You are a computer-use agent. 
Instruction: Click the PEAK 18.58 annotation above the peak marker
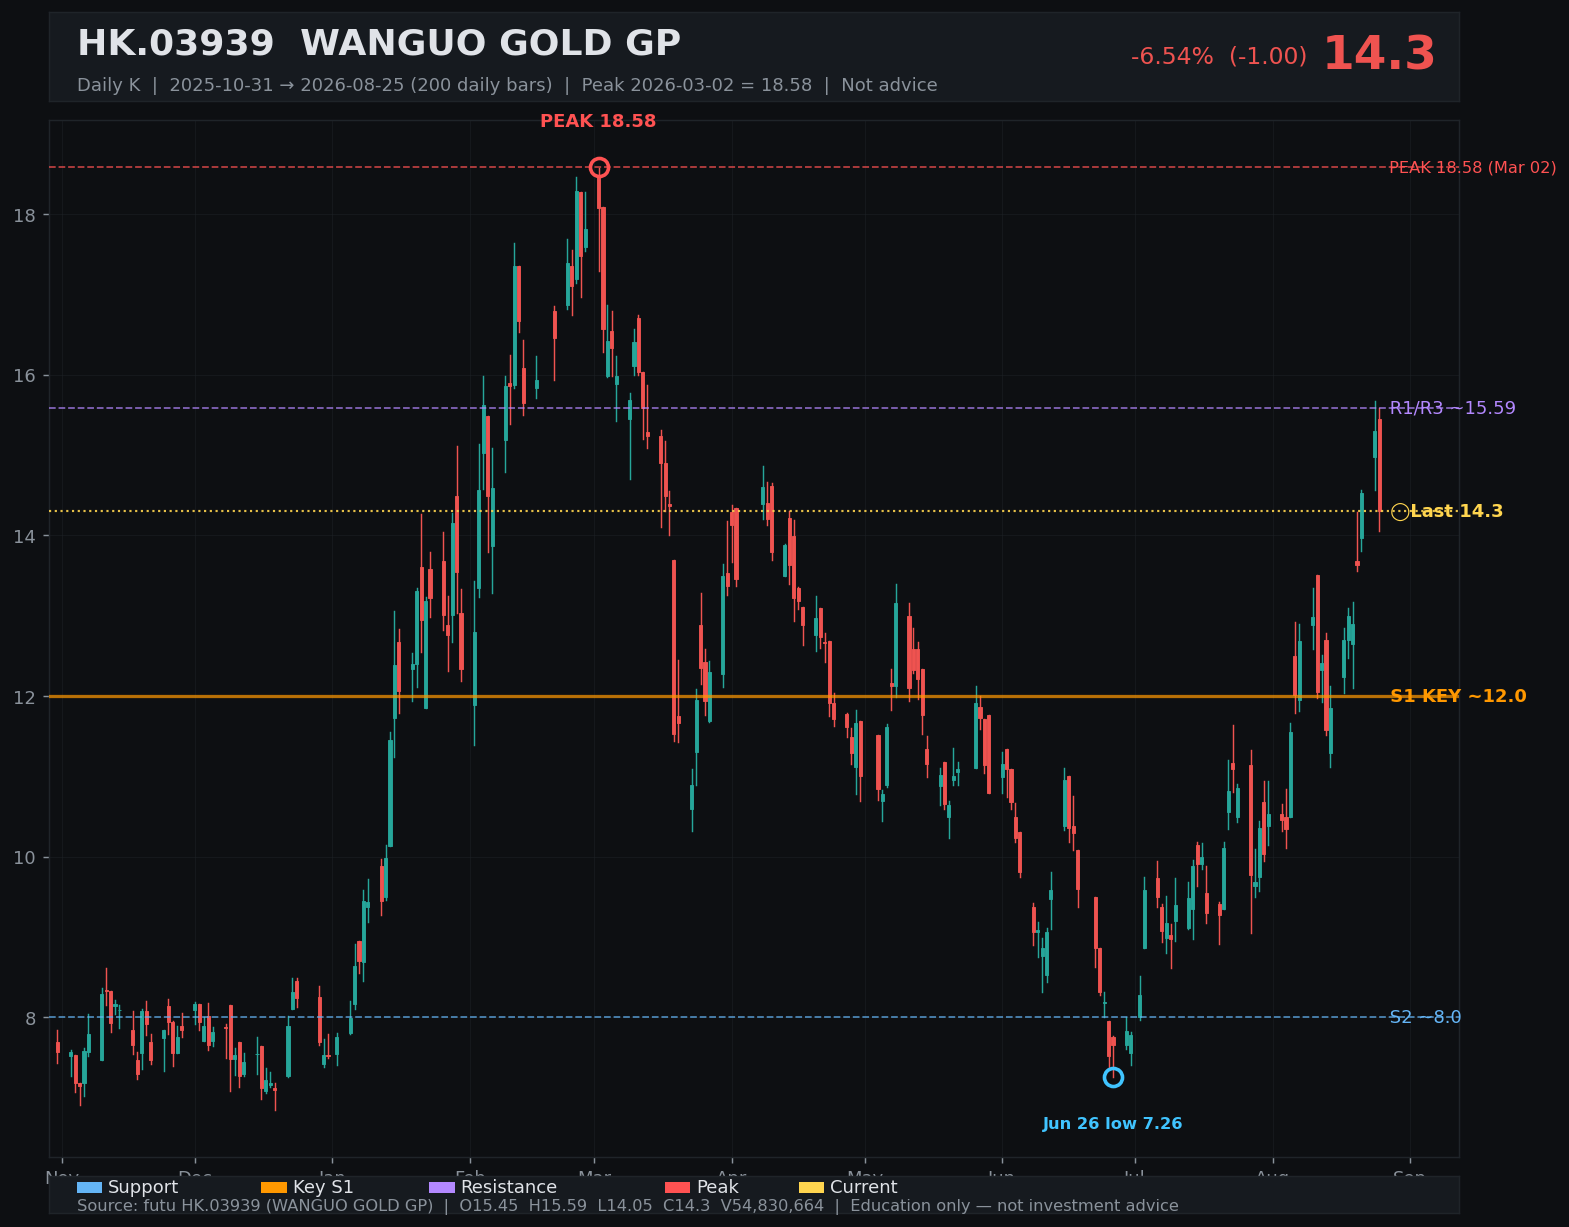(x=598, y=122)
